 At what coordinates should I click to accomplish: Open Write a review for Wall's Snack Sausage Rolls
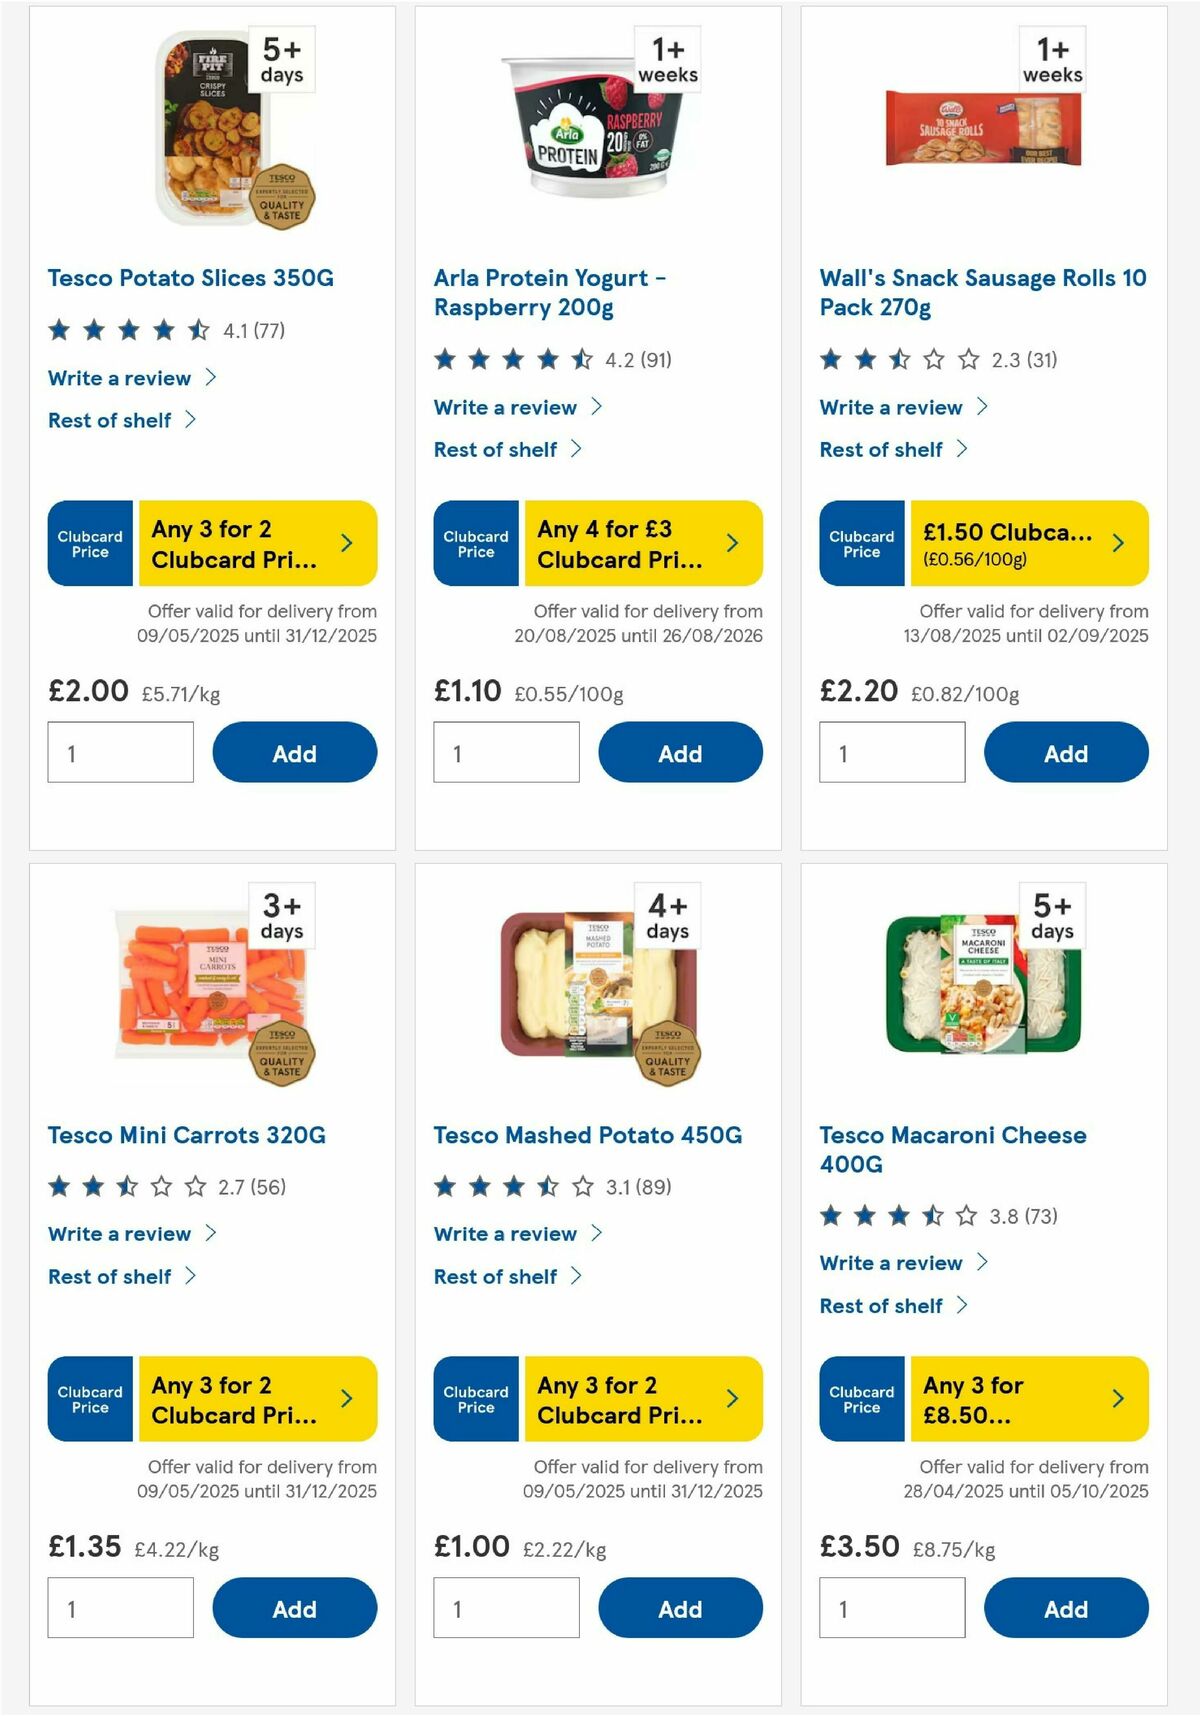click(890, 407)
